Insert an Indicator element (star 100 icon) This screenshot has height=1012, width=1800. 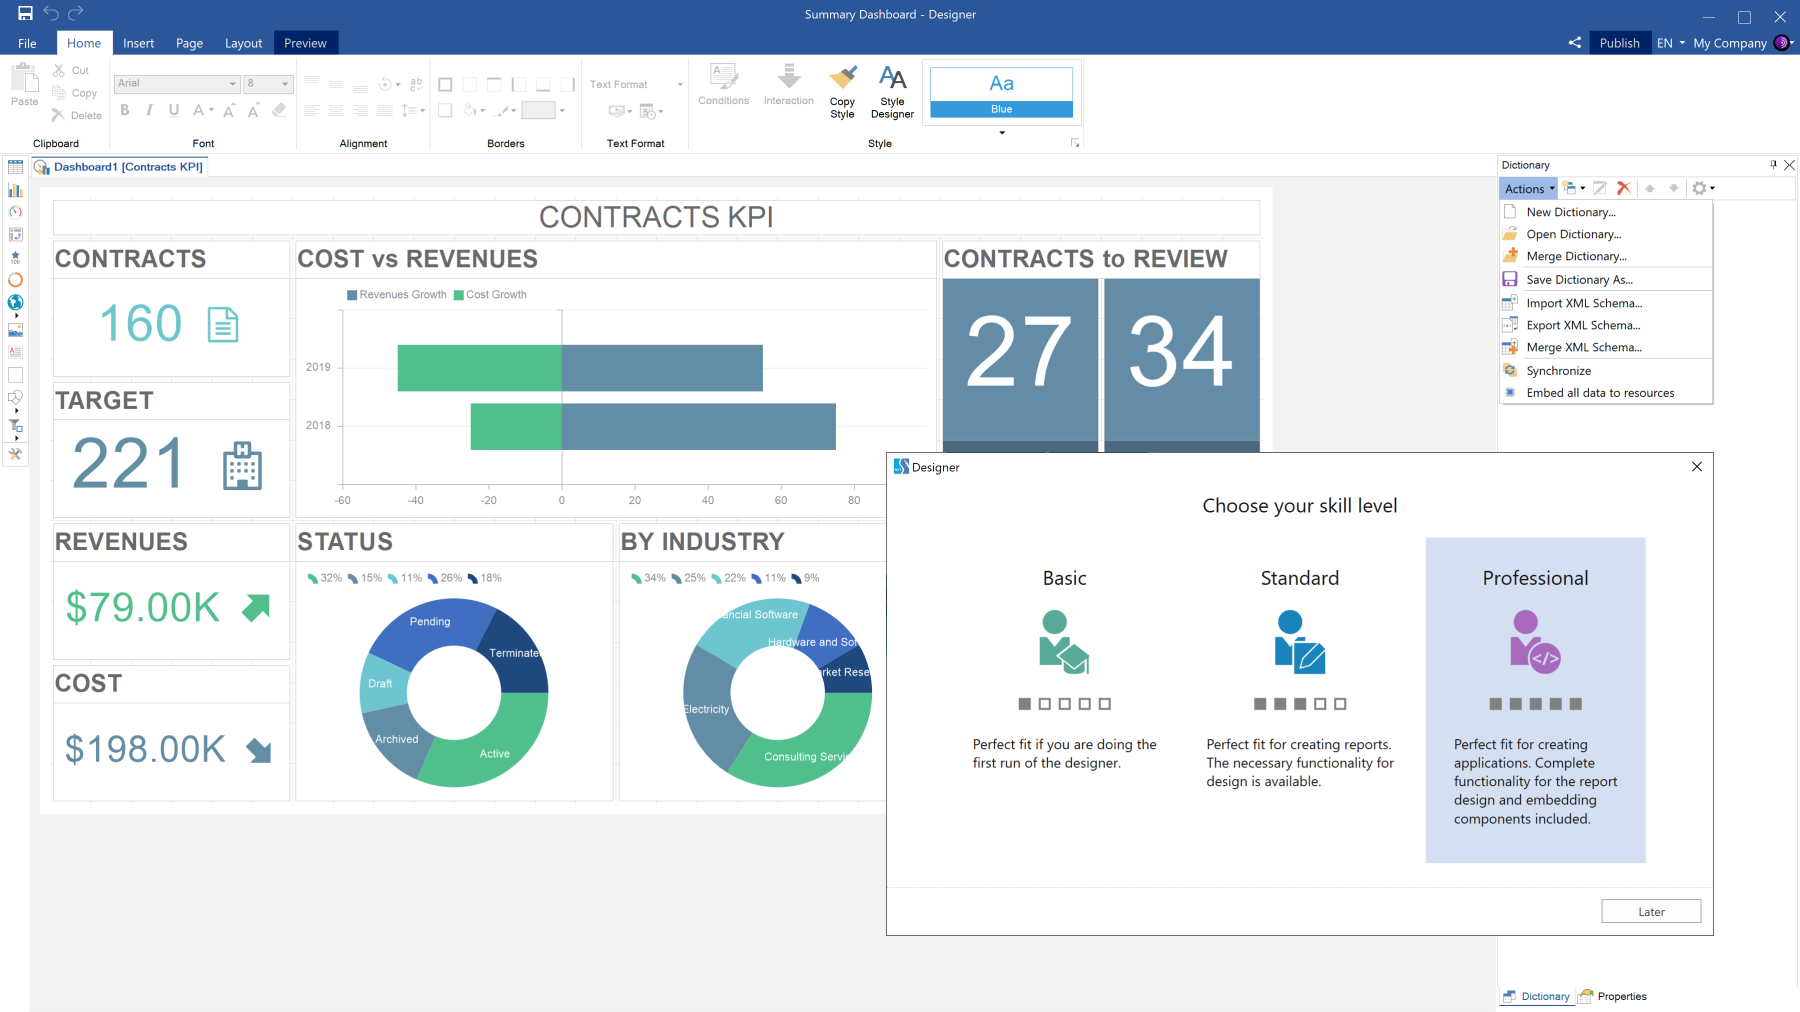(15, 258)
